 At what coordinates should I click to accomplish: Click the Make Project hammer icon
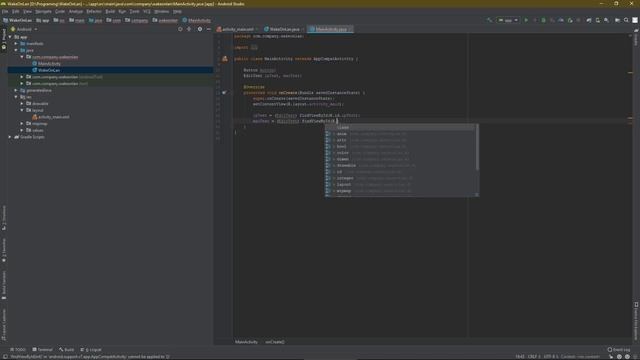coord(489,20)
